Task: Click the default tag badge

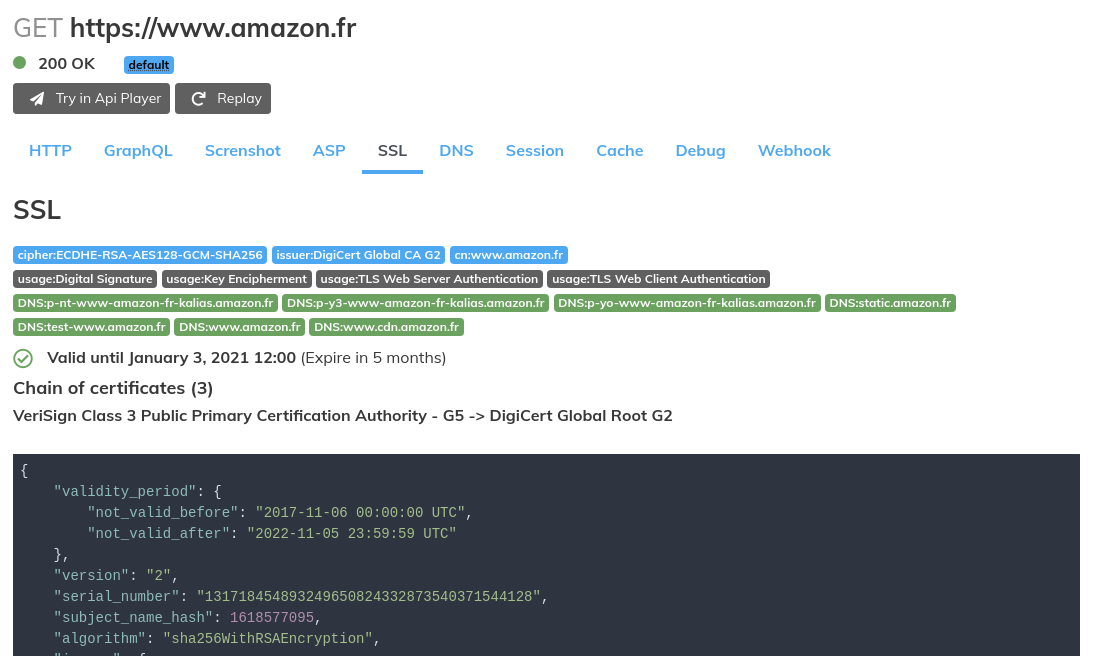Action: 149,65
